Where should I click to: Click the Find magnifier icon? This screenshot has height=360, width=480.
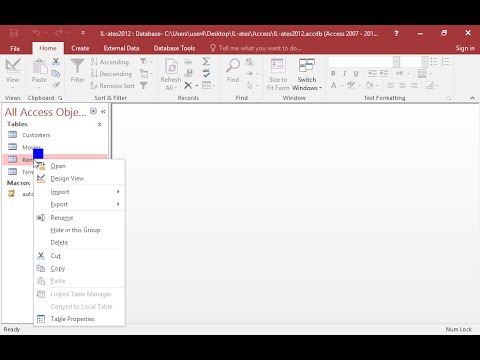tap(233, 66)
